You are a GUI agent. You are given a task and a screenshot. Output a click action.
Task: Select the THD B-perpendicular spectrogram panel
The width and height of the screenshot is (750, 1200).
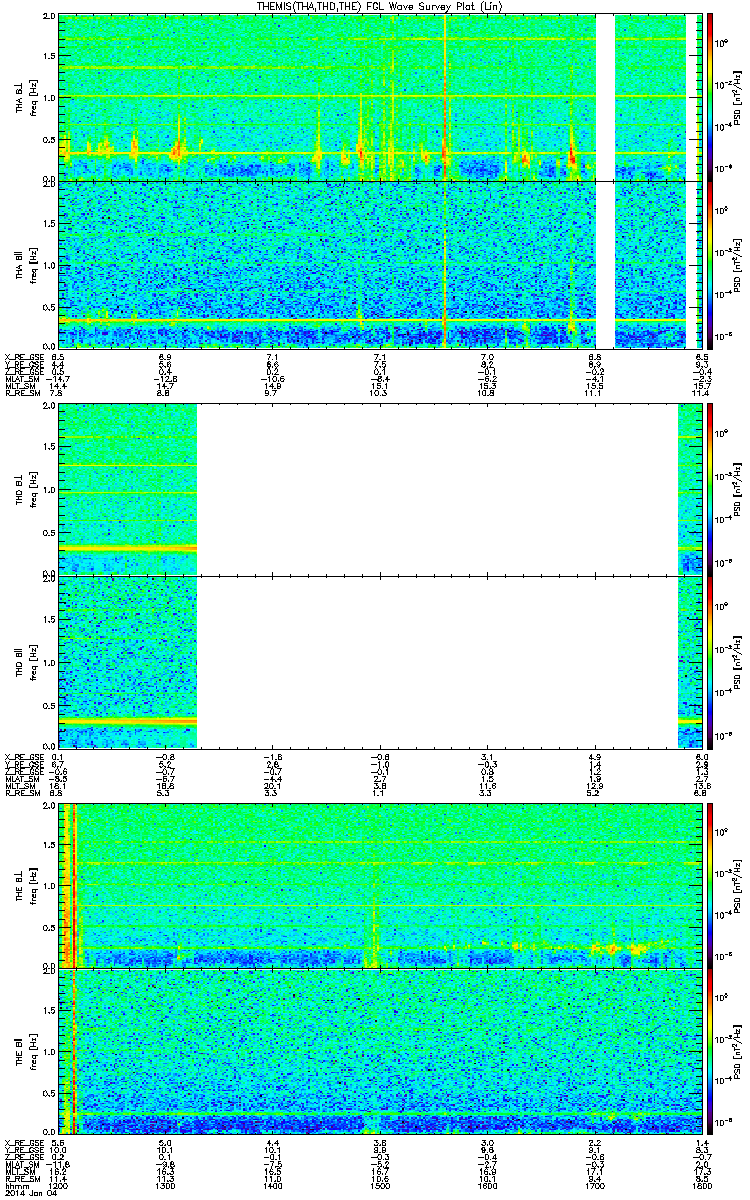coord(379,488)
